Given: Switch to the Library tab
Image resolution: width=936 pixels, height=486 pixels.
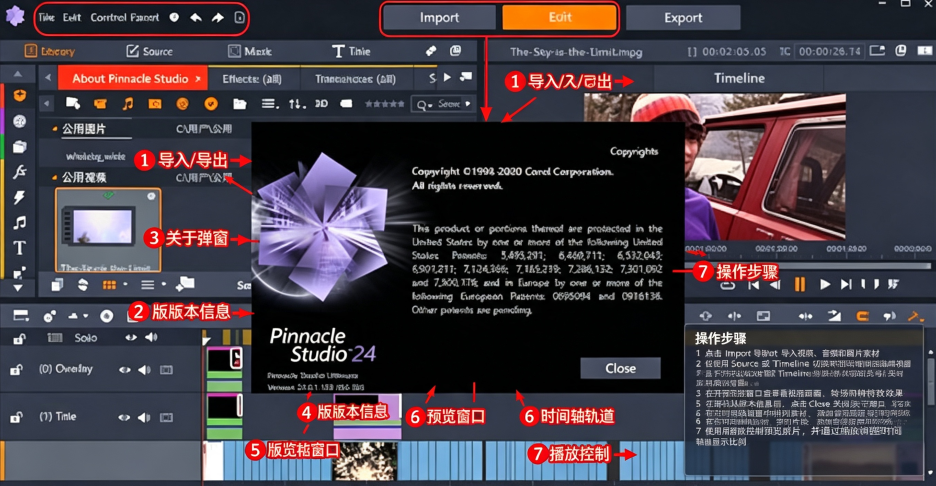Looking at the screenshot, I should (x=50, y=51).
